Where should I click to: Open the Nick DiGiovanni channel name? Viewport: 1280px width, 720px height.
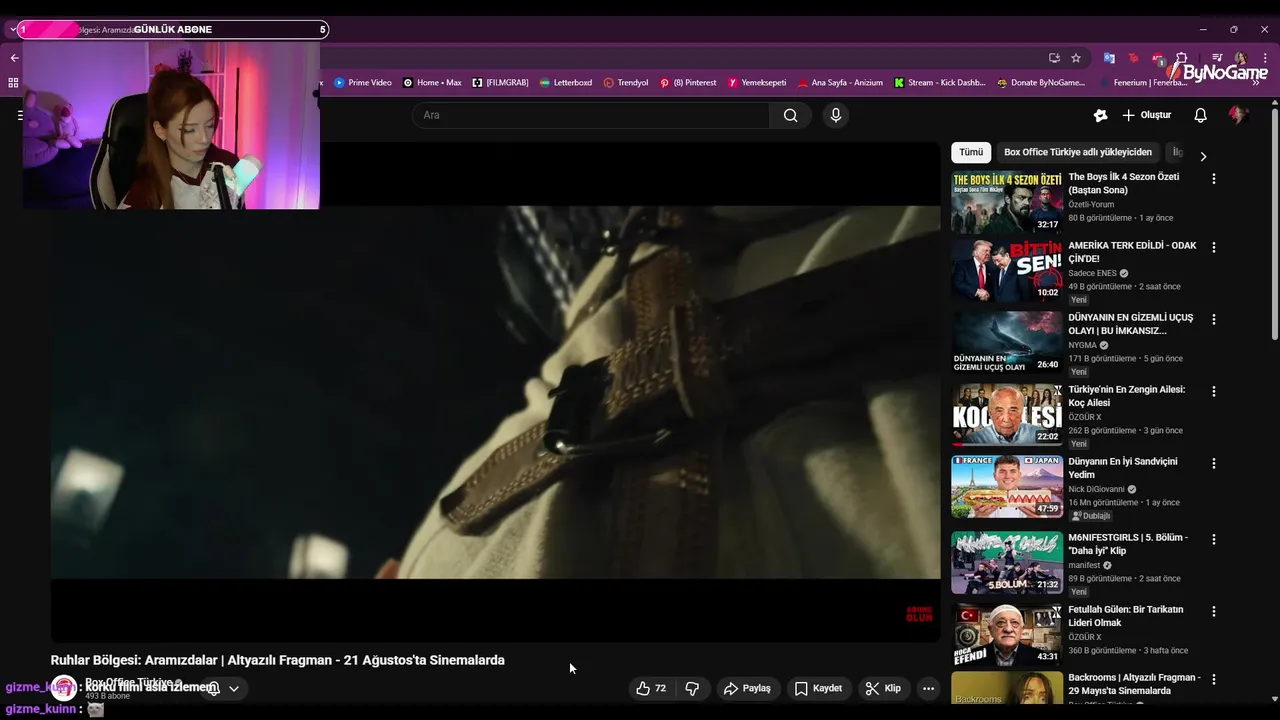click(x=1096, y=489)
